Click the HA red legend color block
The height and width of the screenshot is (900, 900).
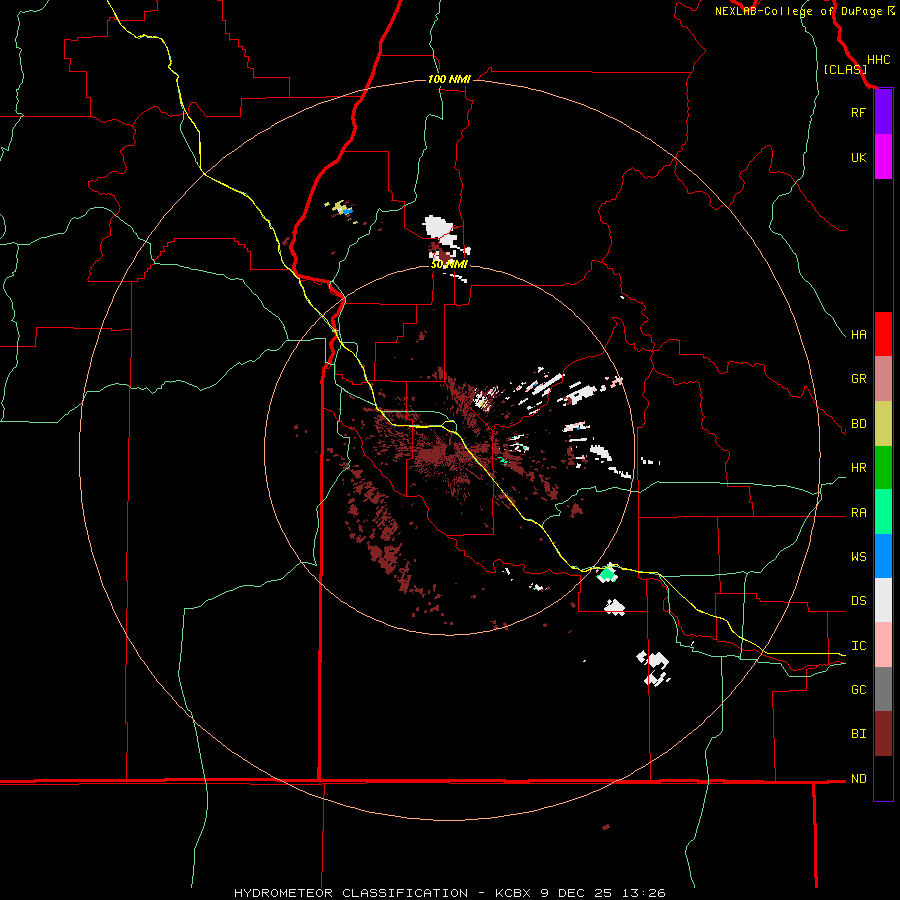(883, 334)
